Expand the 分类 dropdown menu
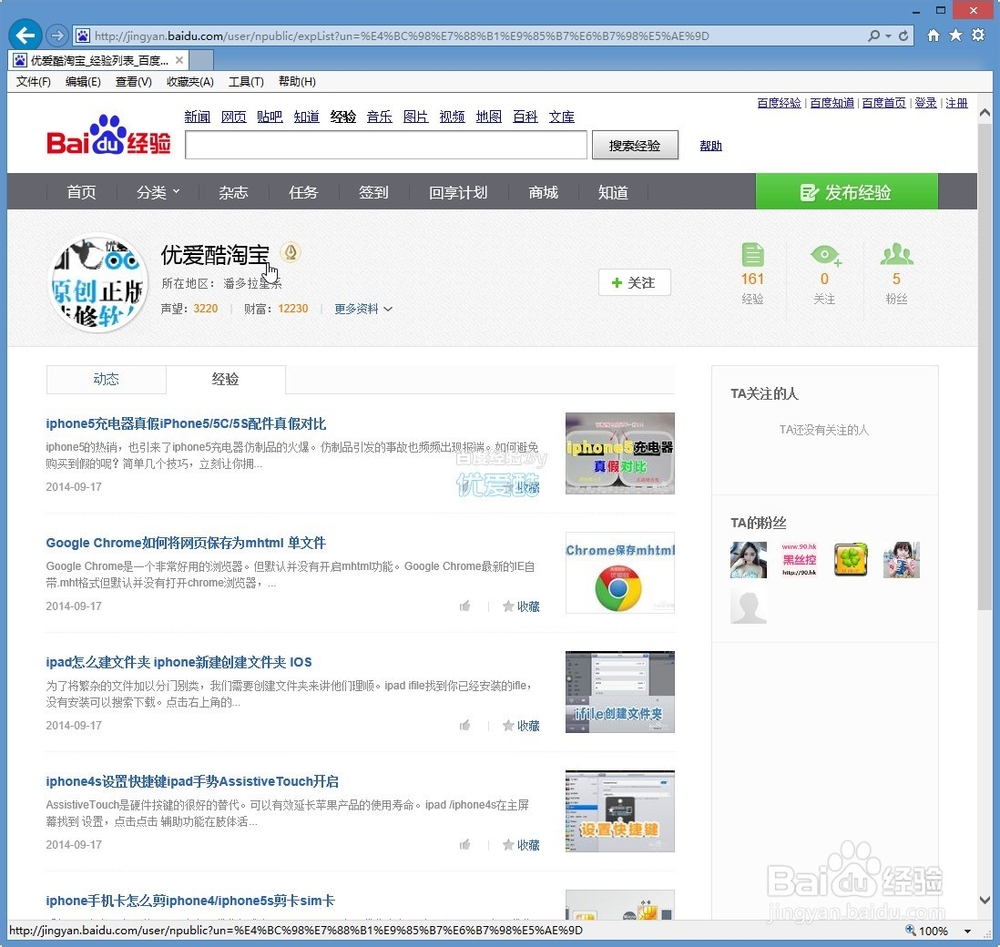Image resolution: width=1000 pixels, height=947 pixels. tap(157, 191)
